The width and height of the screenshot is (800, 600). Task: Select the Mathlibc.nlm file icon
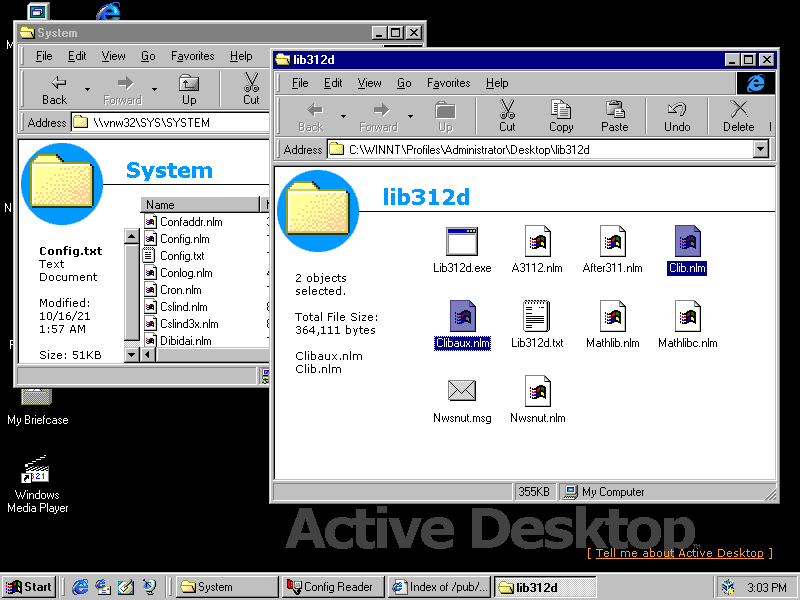[x=687, y=316]
